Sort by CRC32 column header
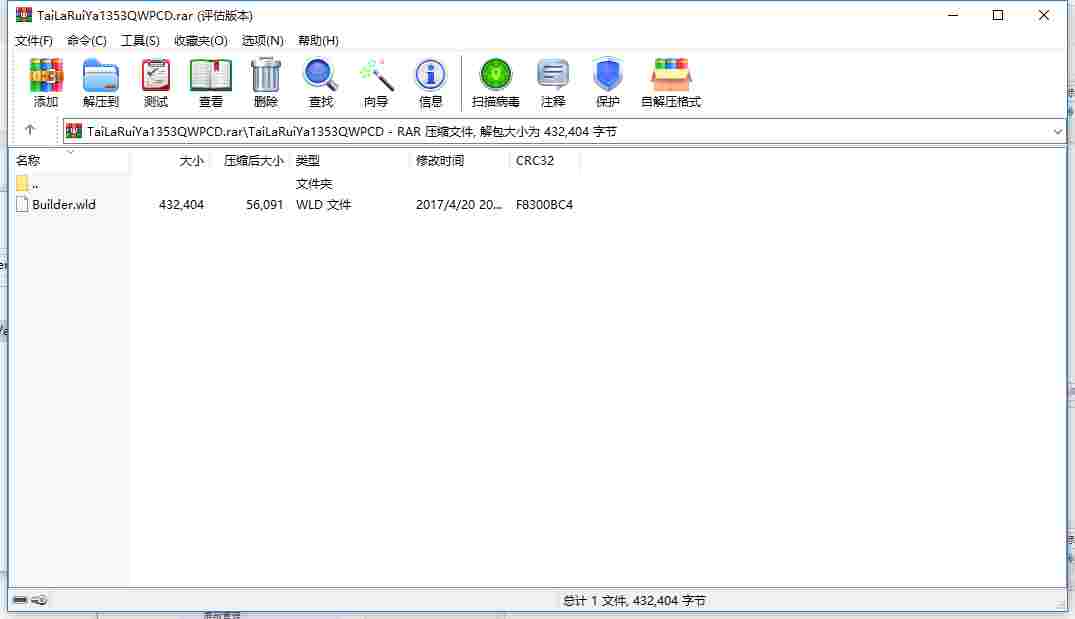Viewport: 1075px width, 619px height. 544,160
